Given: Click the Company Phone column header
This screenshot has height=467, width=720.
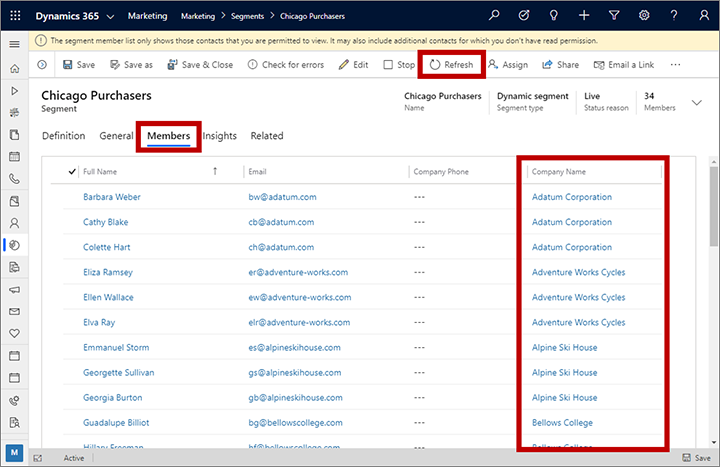Looking at the screenshot, I should click(x=441, y=172).
